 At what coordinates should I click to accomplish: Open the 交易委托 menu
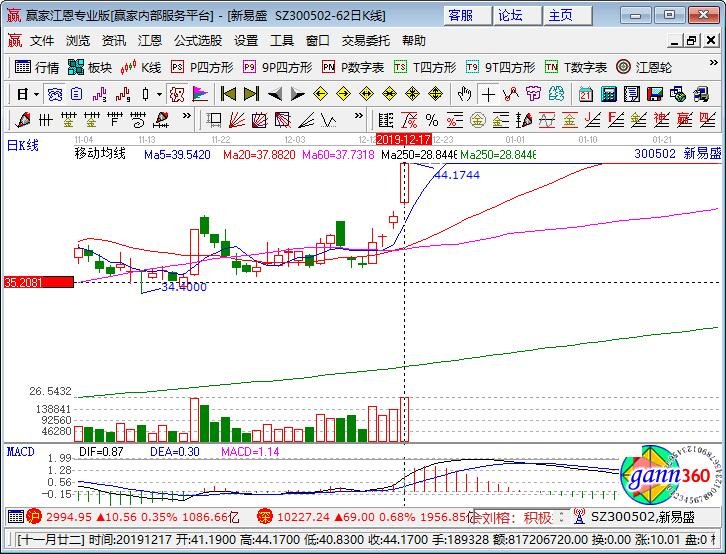(x=366, y=41)
